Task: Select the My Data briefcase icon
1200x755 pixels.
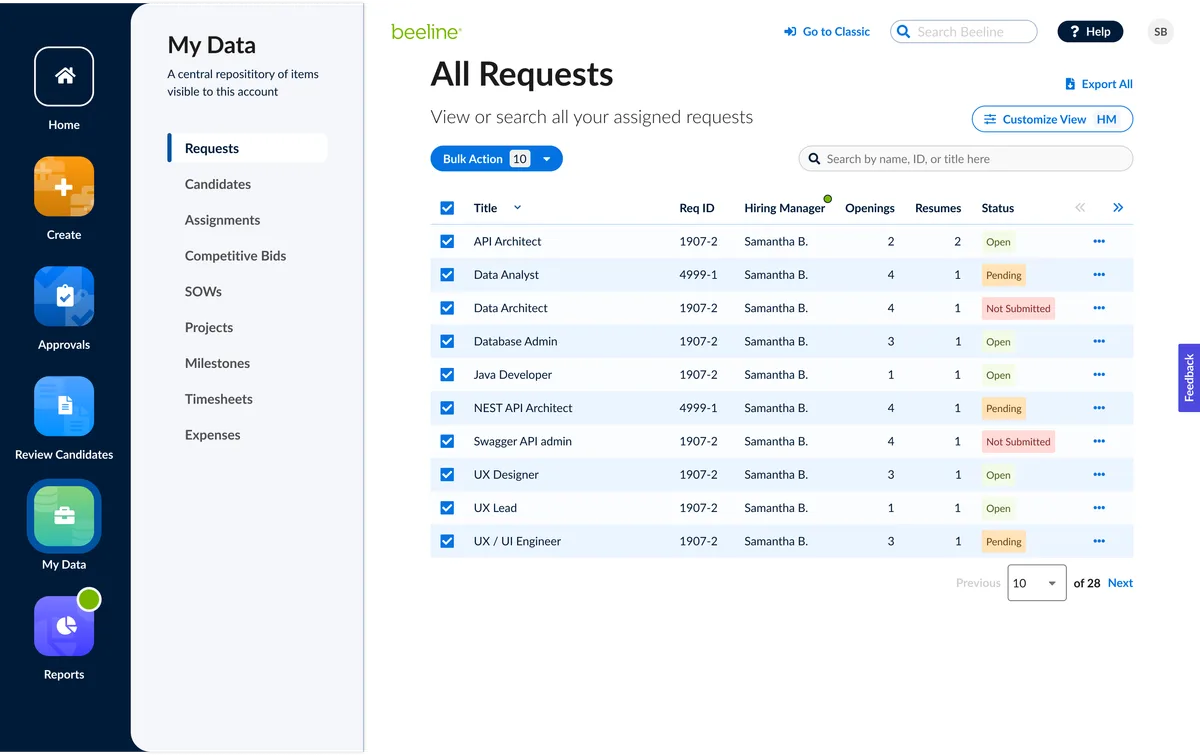Action: coord(64,516)
